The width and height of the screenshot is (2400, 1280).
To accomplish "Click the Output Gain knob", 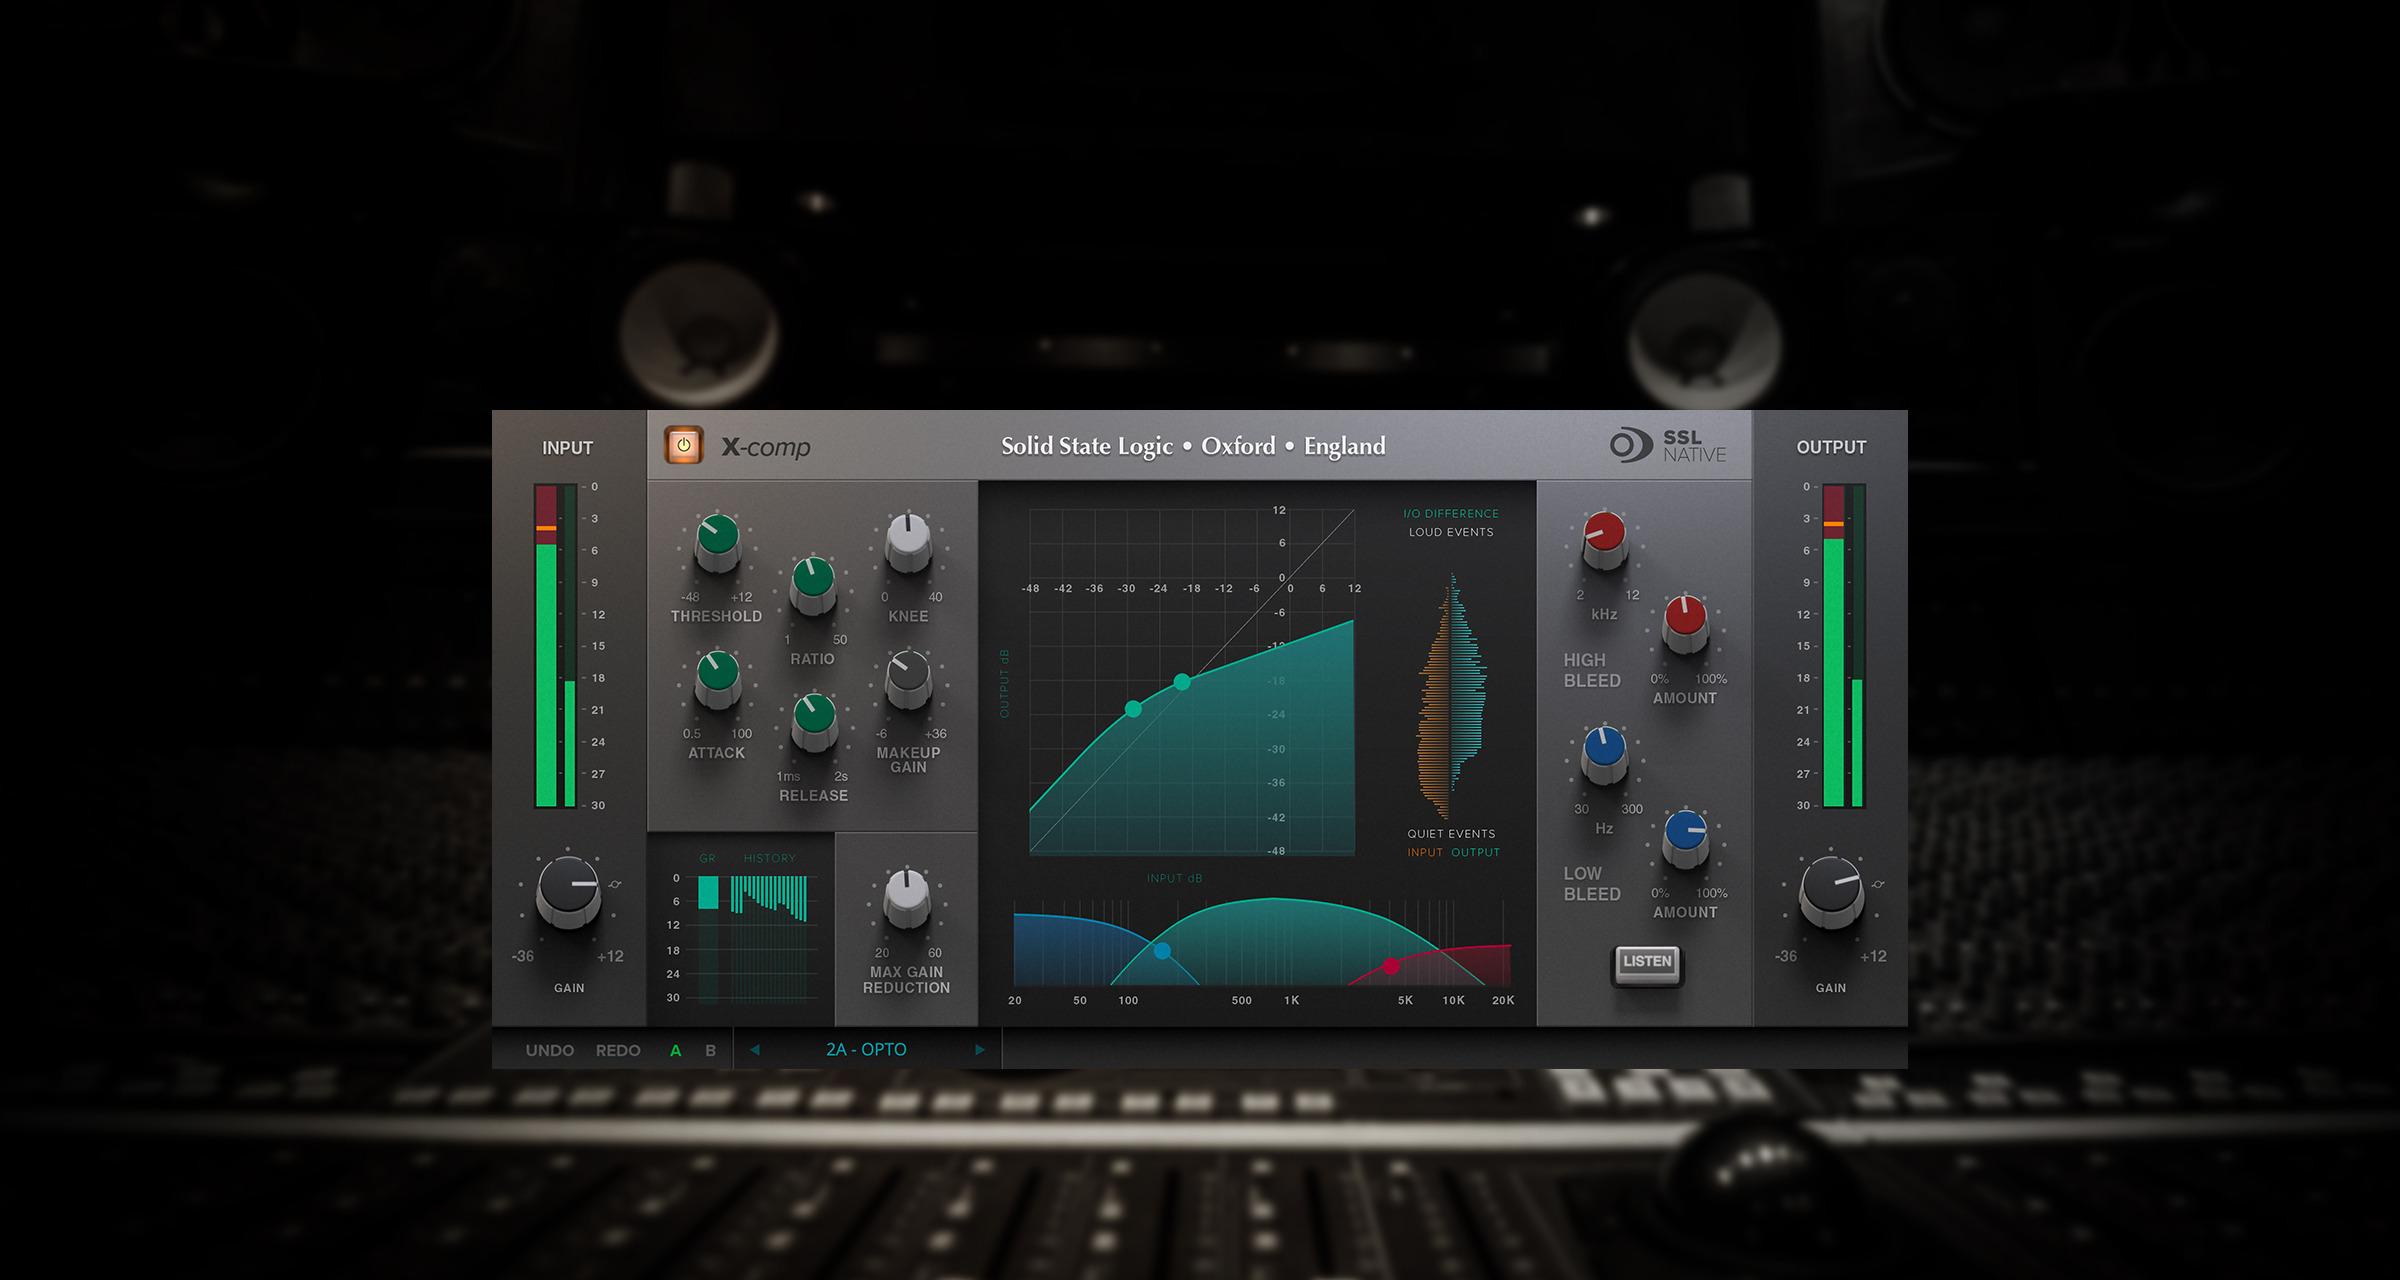I will (1831, 891).
